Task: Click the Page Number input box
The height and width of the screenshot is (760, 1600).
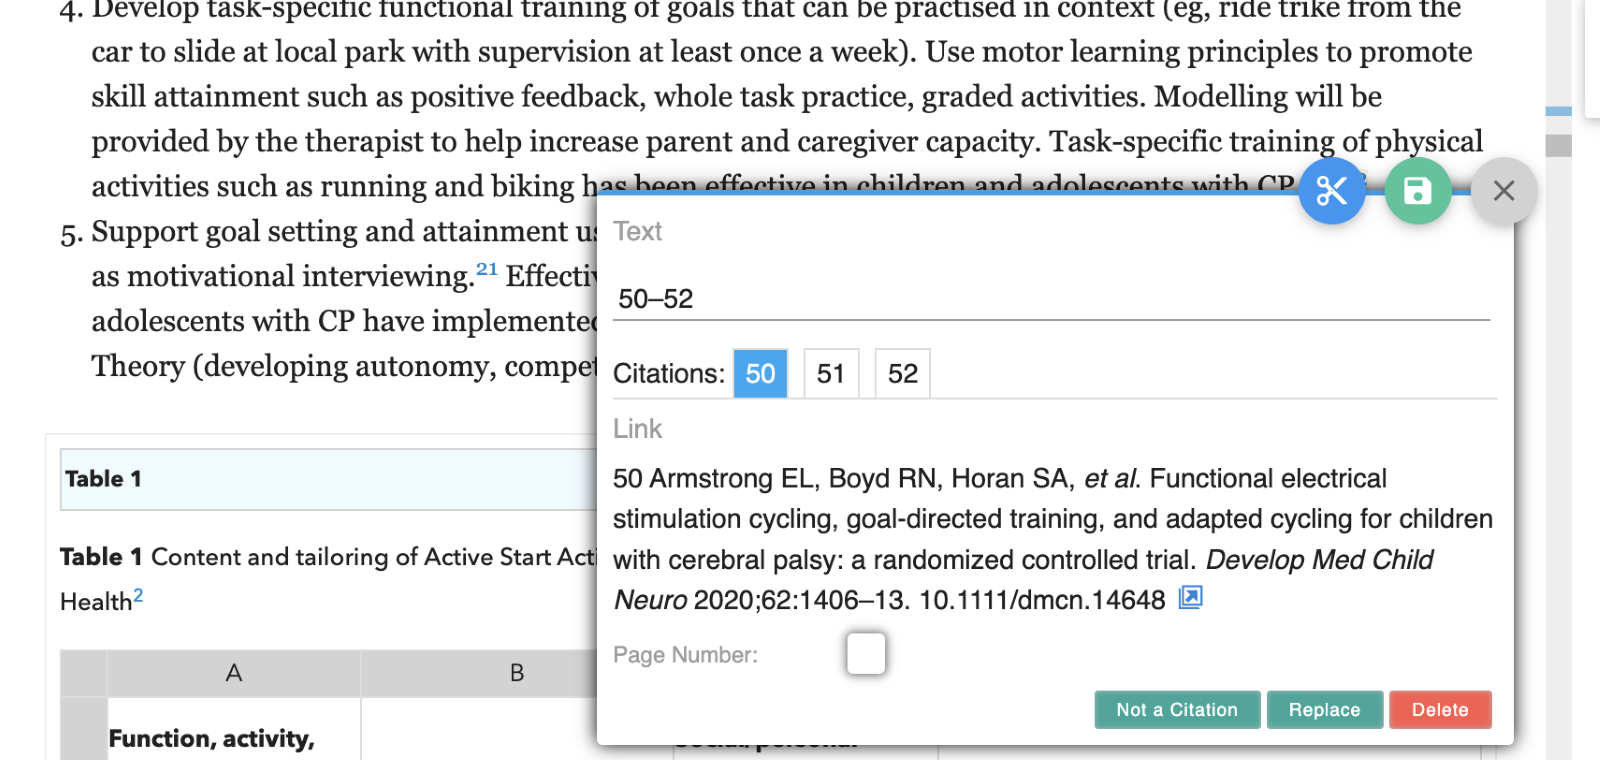Action: (866, 654)
